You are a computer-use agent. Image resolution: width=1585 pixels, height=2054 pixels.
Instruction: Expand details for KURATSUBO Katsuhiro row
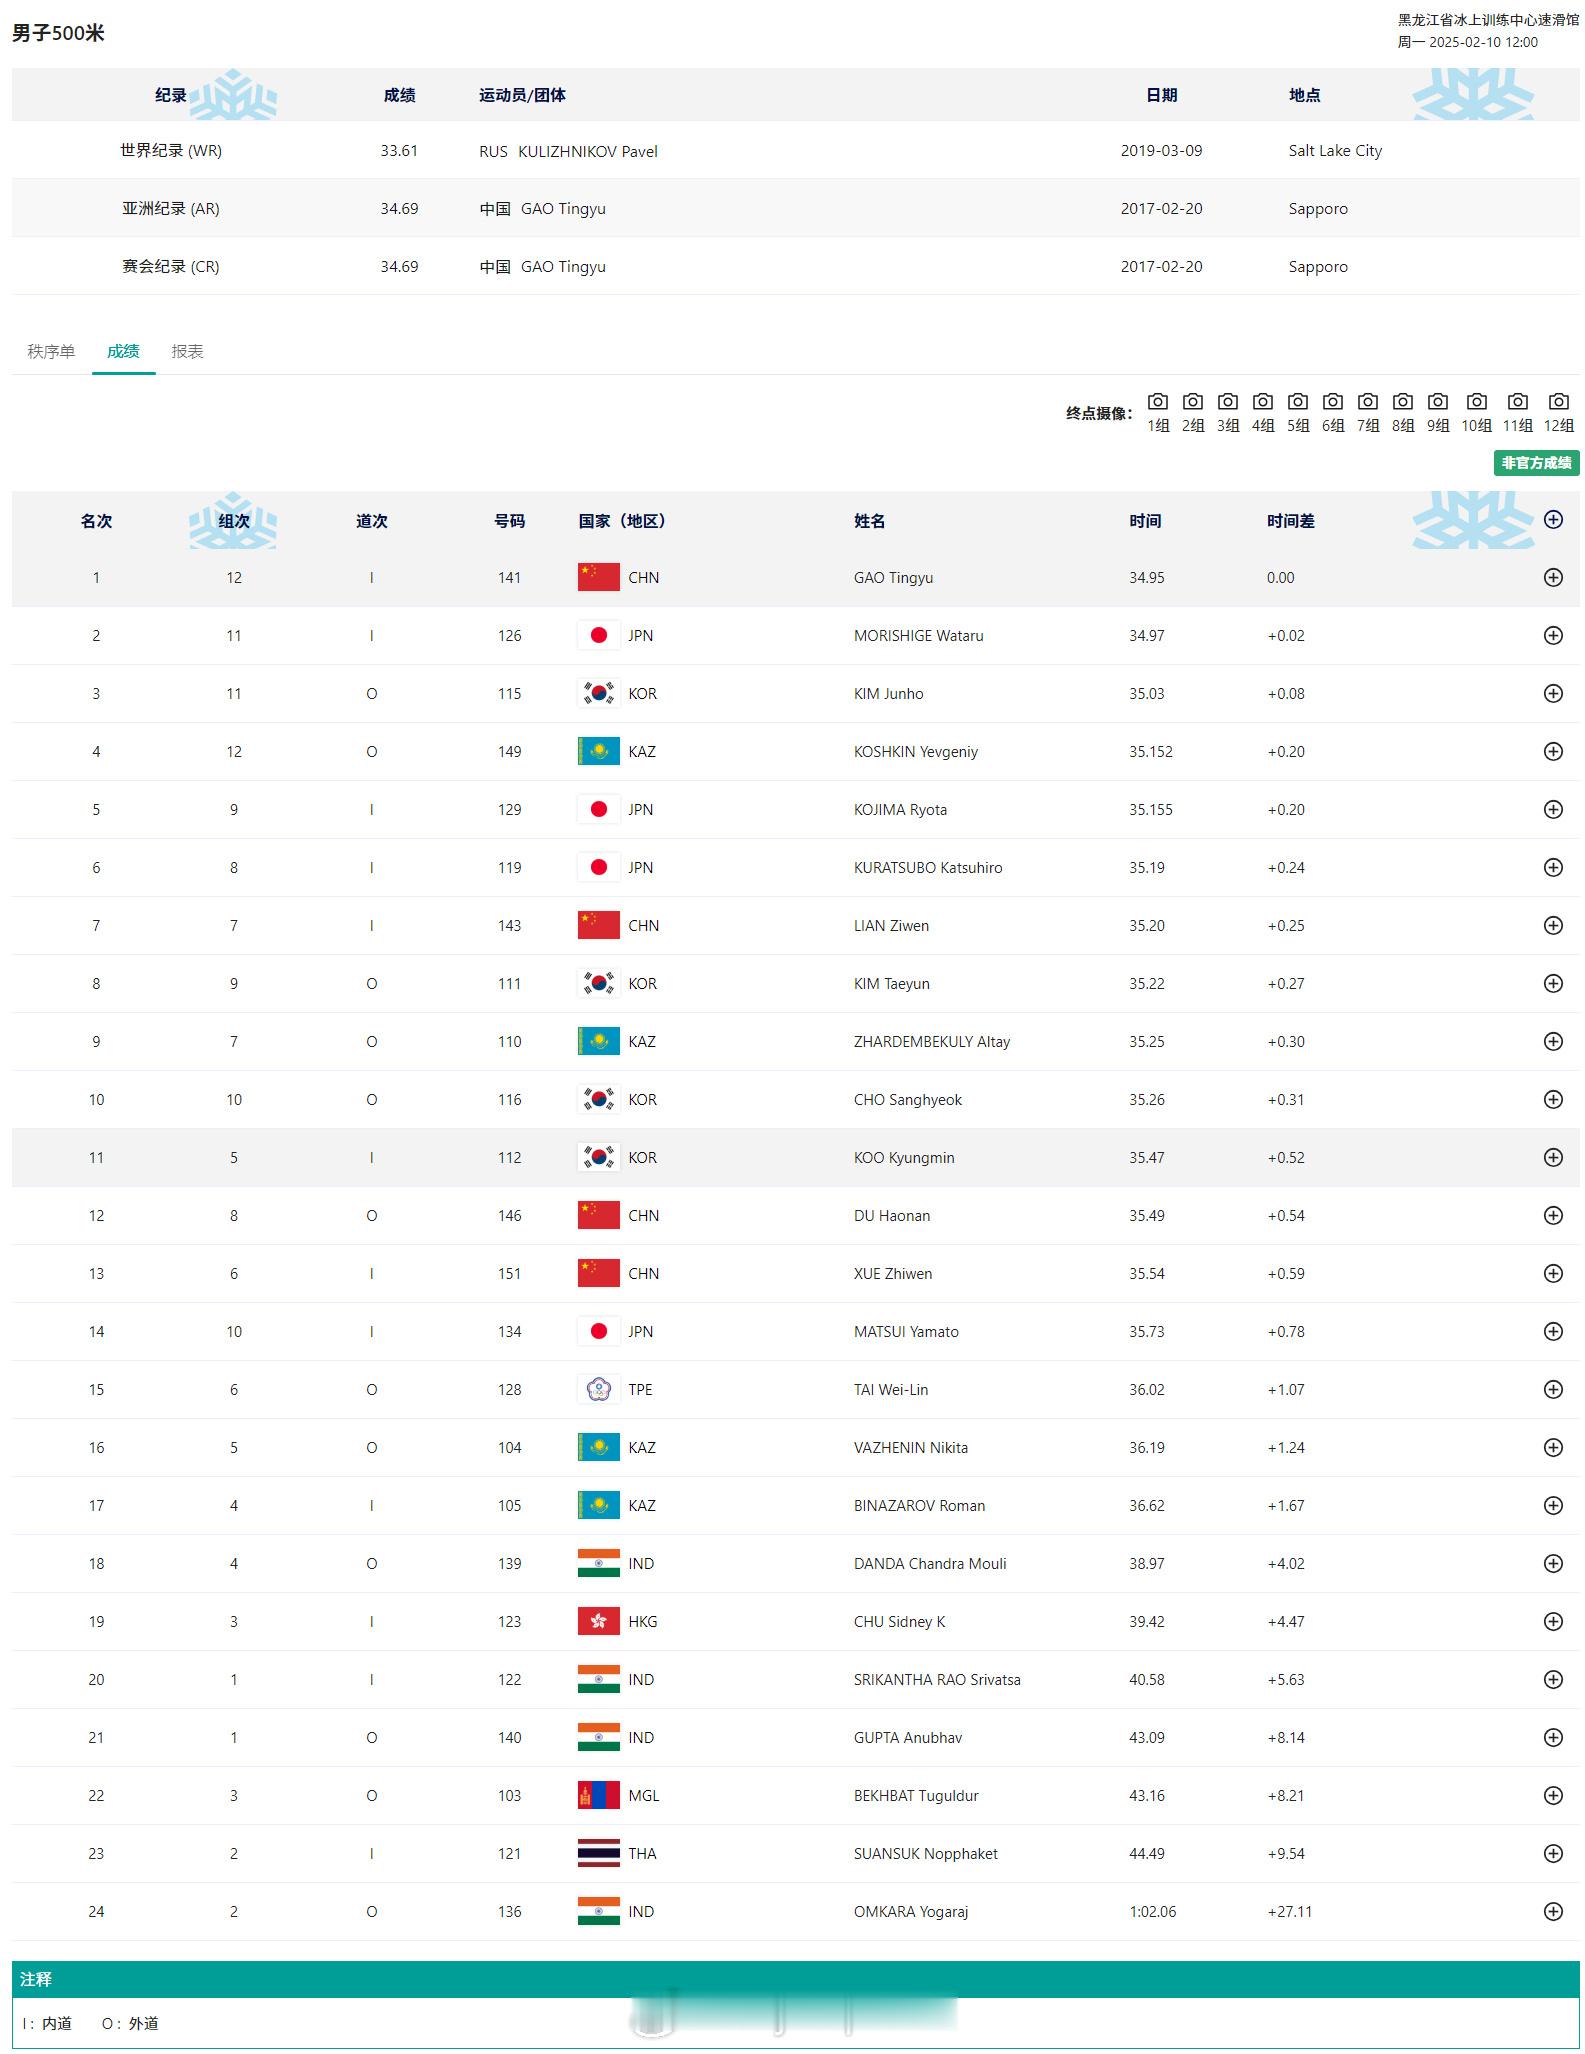point(1553,867)
